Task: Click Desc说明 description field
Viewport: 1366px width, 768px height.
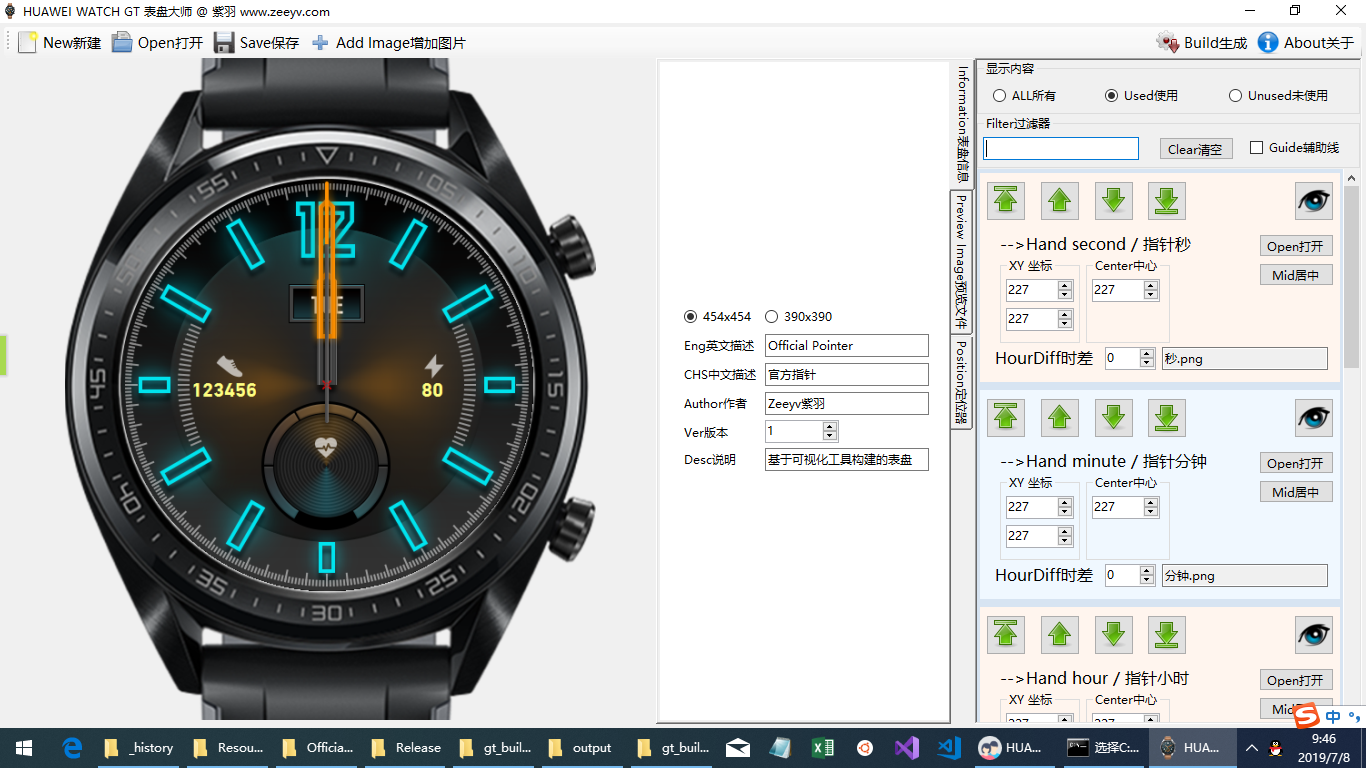Action: (x=847, y=460)
